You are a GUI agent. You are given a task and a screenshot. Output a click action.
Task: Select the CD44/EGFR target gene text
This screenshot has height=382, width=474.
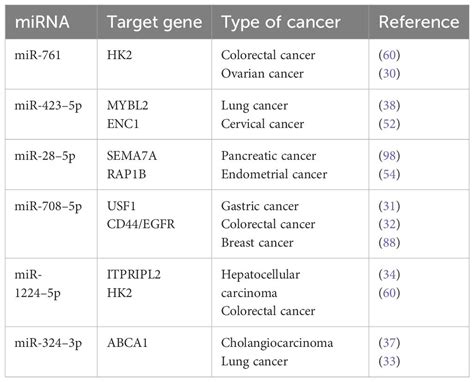coord(141,224)
